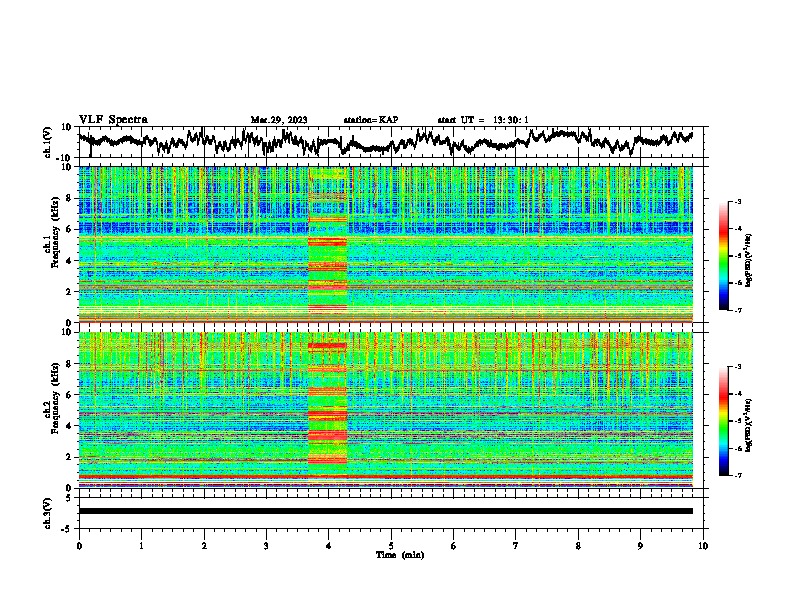
Task: Click the ch.2 color scale bar
Action: [723, 421]
